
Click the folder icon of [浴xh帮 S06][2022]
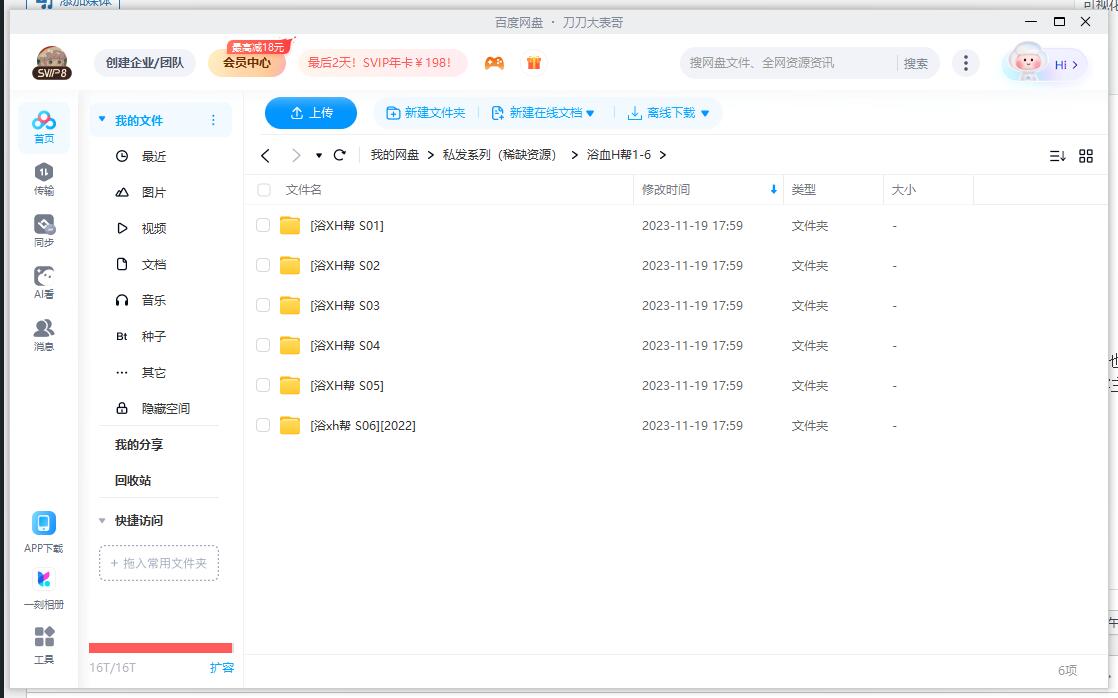(x=289, y=426)
